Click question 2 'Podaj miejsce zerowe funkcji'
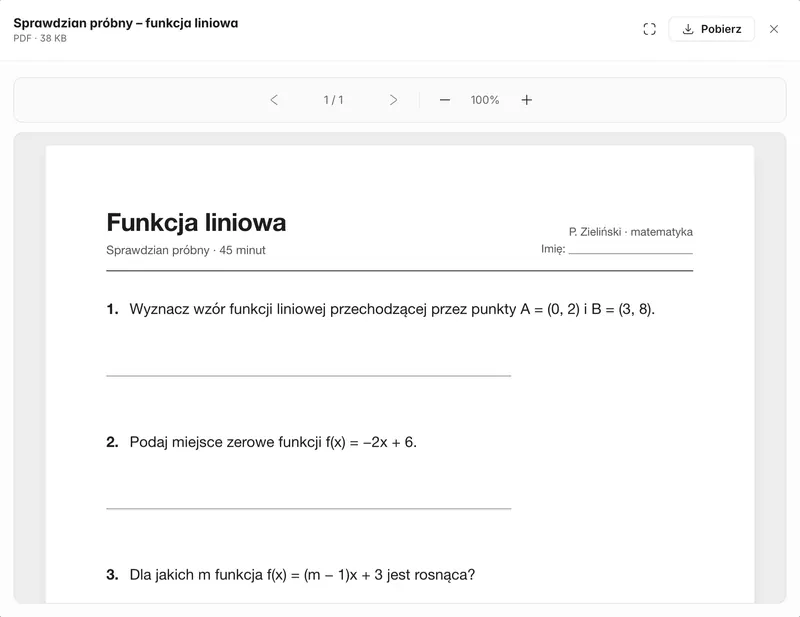The image size is (800, 617). click(261, 442)
